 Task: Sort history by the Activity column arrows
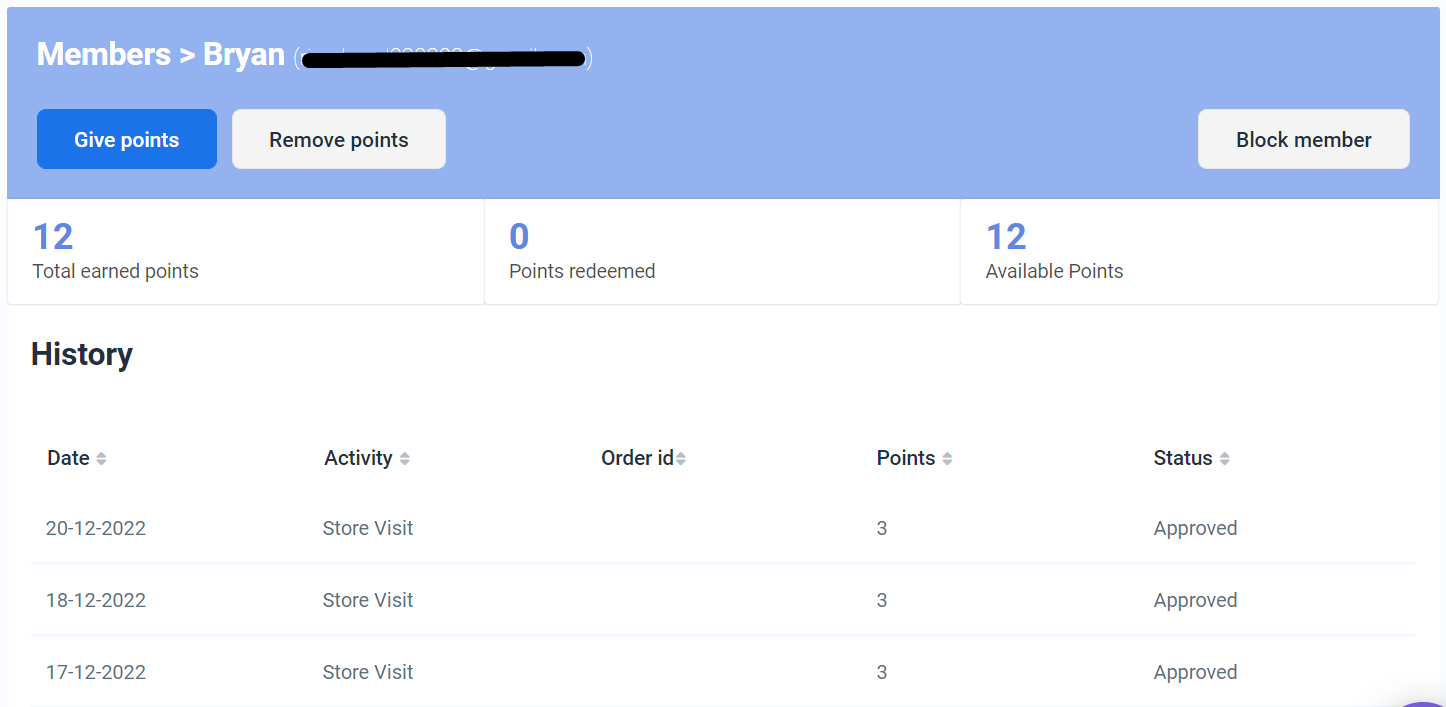pos(405,458)
